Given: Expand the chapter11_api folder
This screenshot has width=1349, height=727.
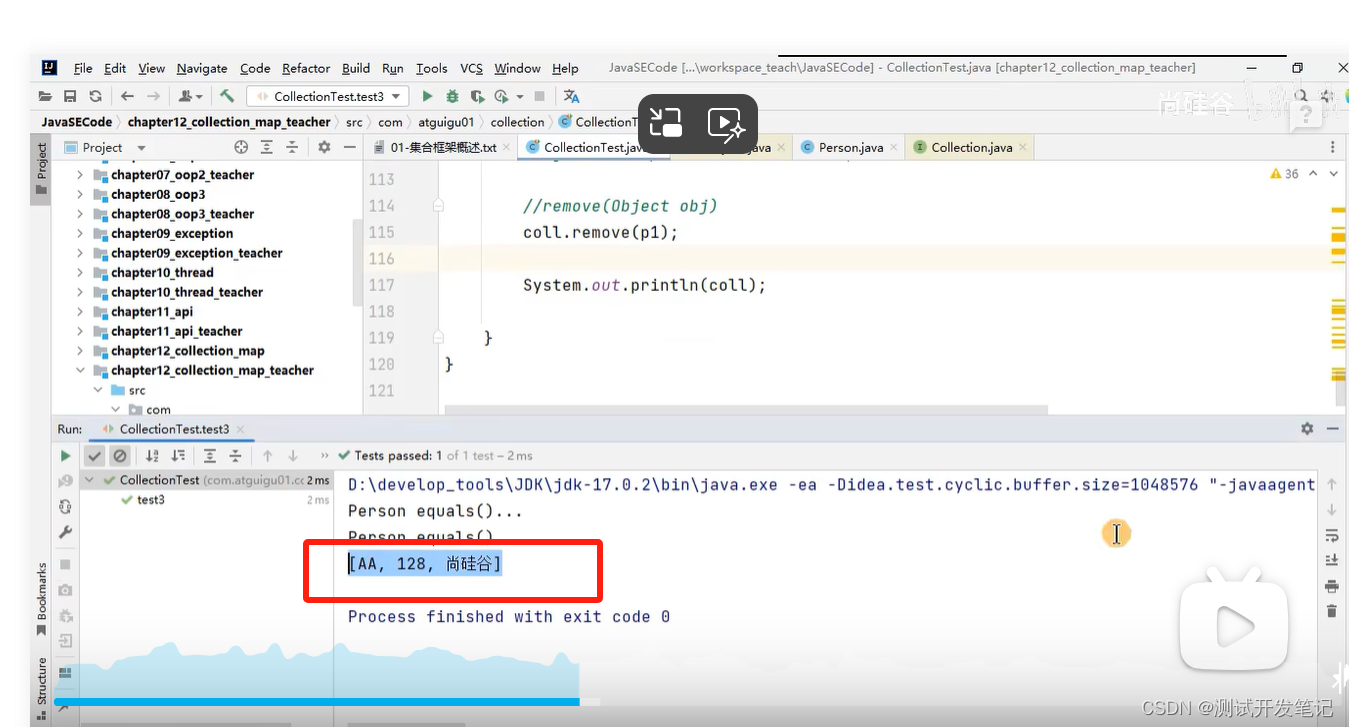Looking at the screenshot, I should [x=80, y=312].
